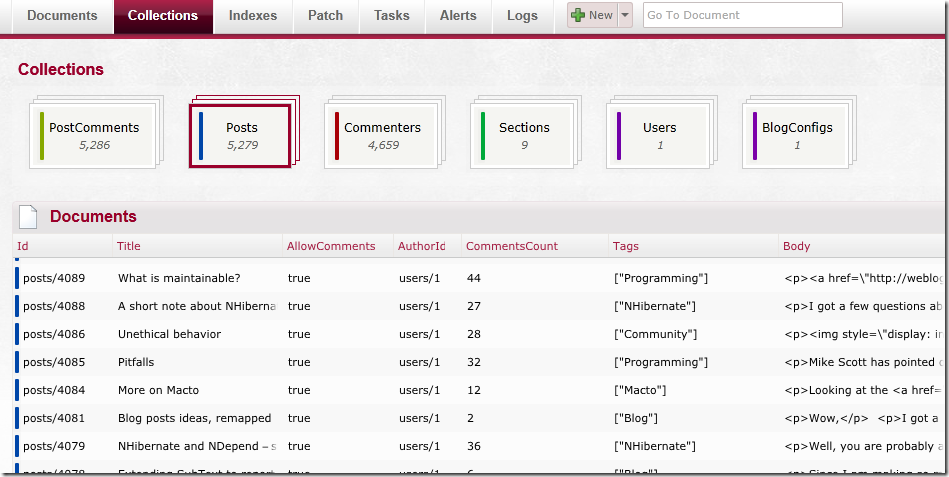Click the ["Community"] tags cell
Screen dimensions: 949x477
click(655, 334)
